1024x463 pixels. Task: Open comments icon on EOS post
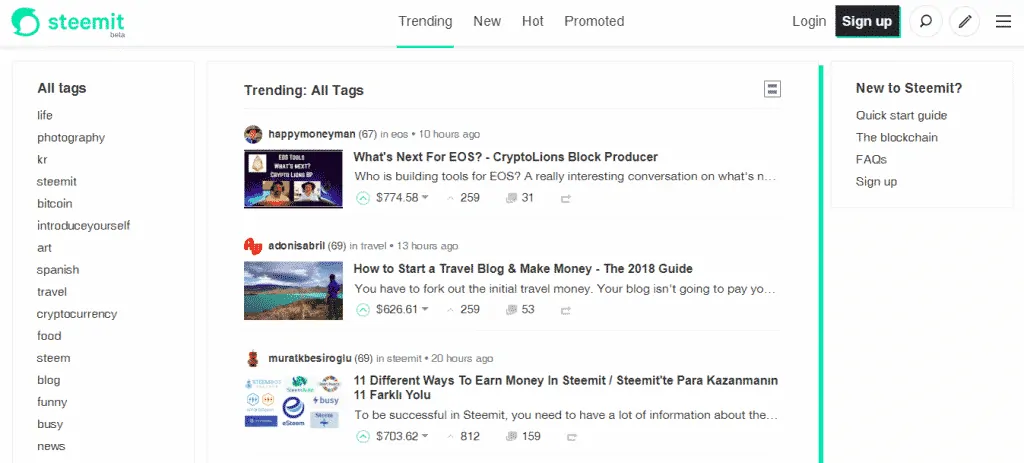511,198
